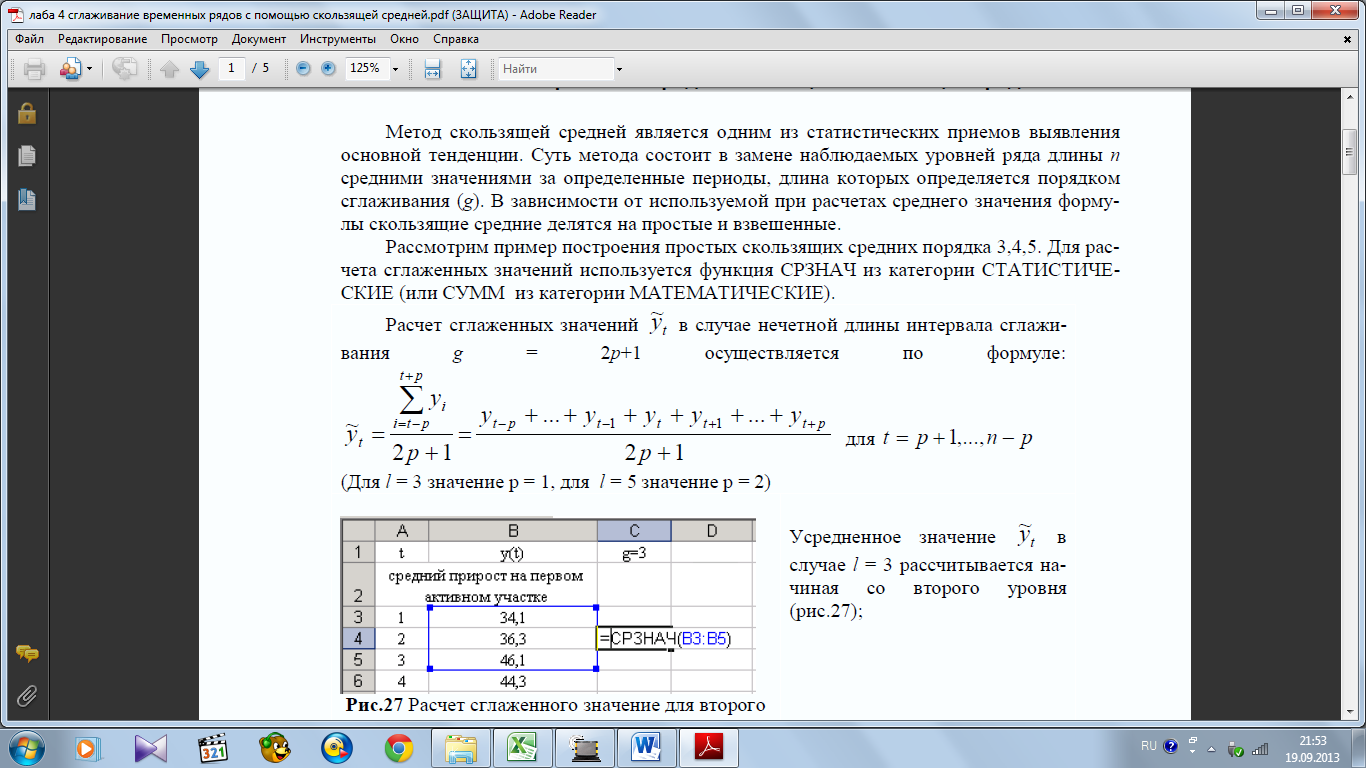Fit page width with scrolling icon
Viewport: 1366px width, 768px height.
(433, 69)
